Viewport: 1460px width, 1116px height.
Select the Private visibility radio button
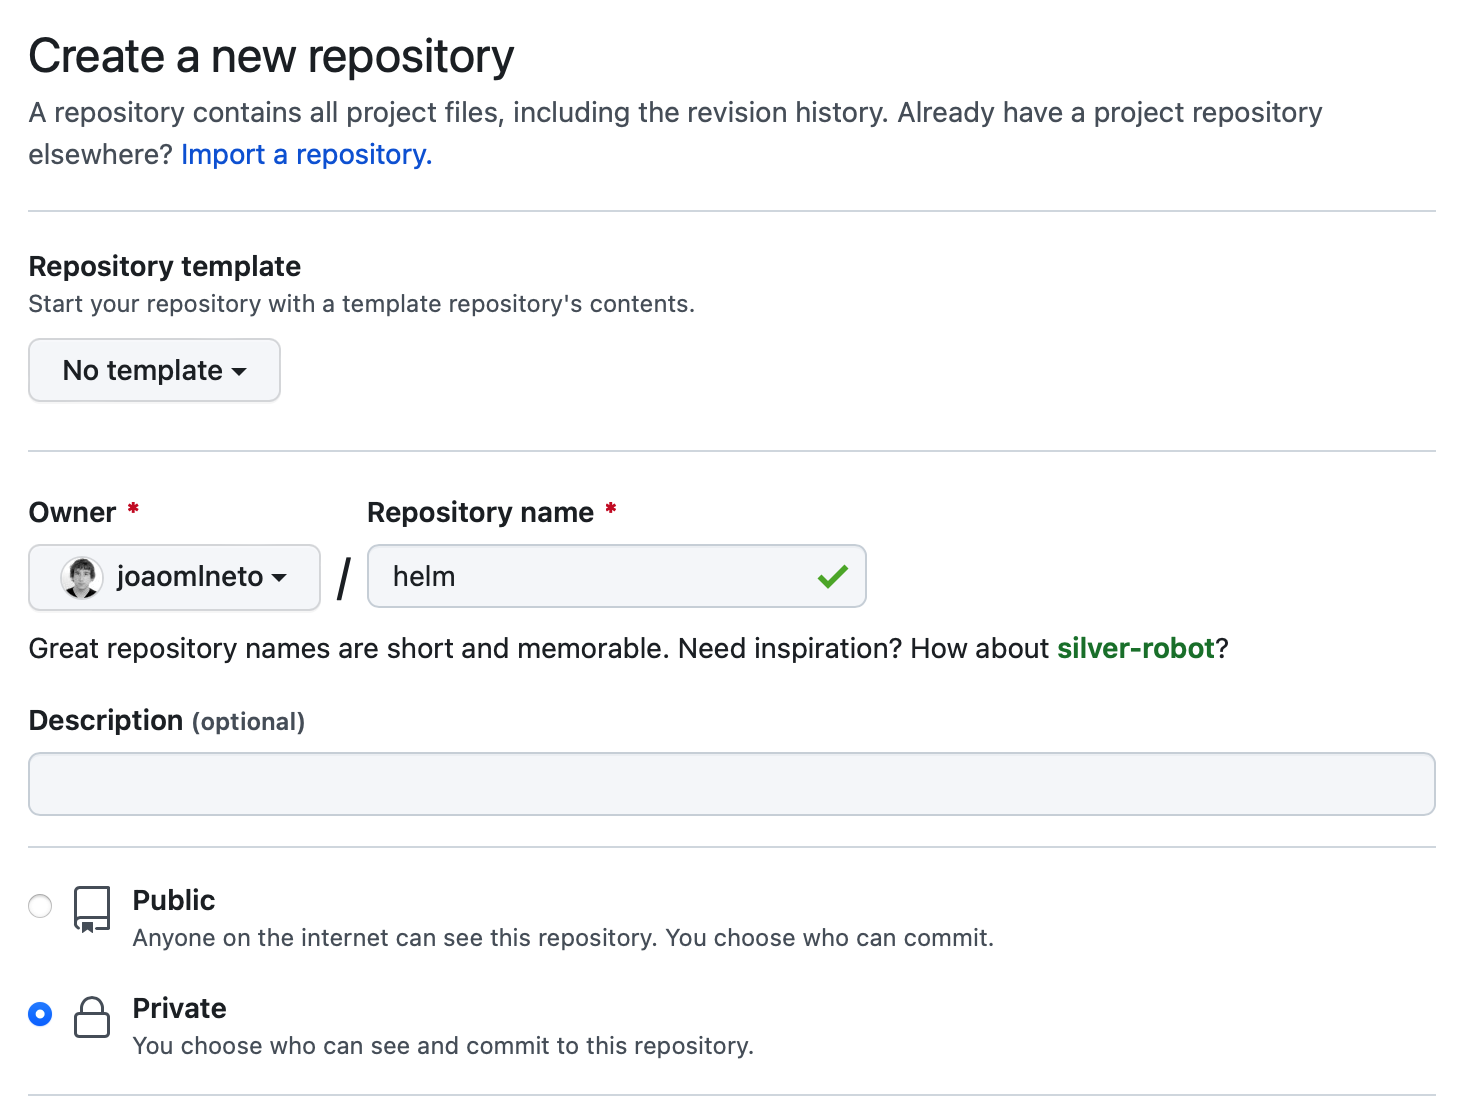click(x=40, y=1014)
